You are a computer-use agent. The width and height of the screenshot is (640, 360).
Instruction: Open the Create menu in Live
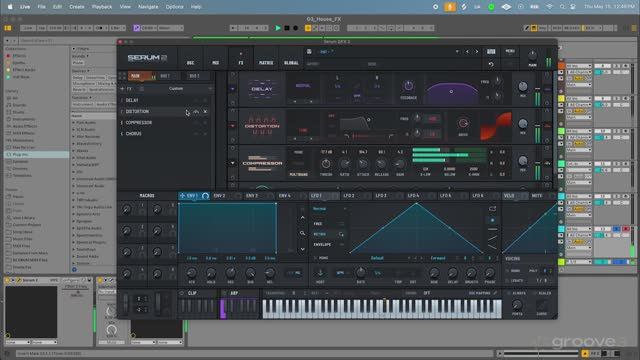pos(76,7)
